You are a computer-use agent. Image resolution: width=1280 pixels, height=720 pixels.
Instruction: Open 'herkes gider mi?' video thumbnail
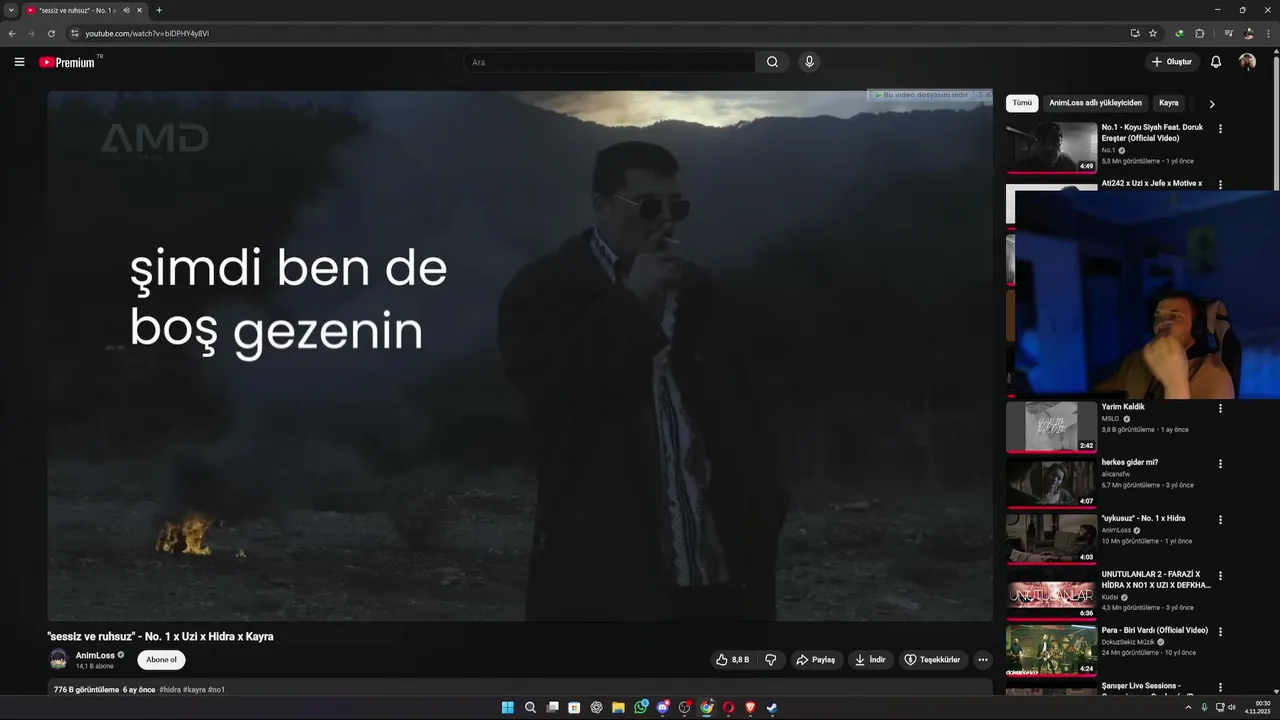pyautogui.click(x=1051, y=483)
